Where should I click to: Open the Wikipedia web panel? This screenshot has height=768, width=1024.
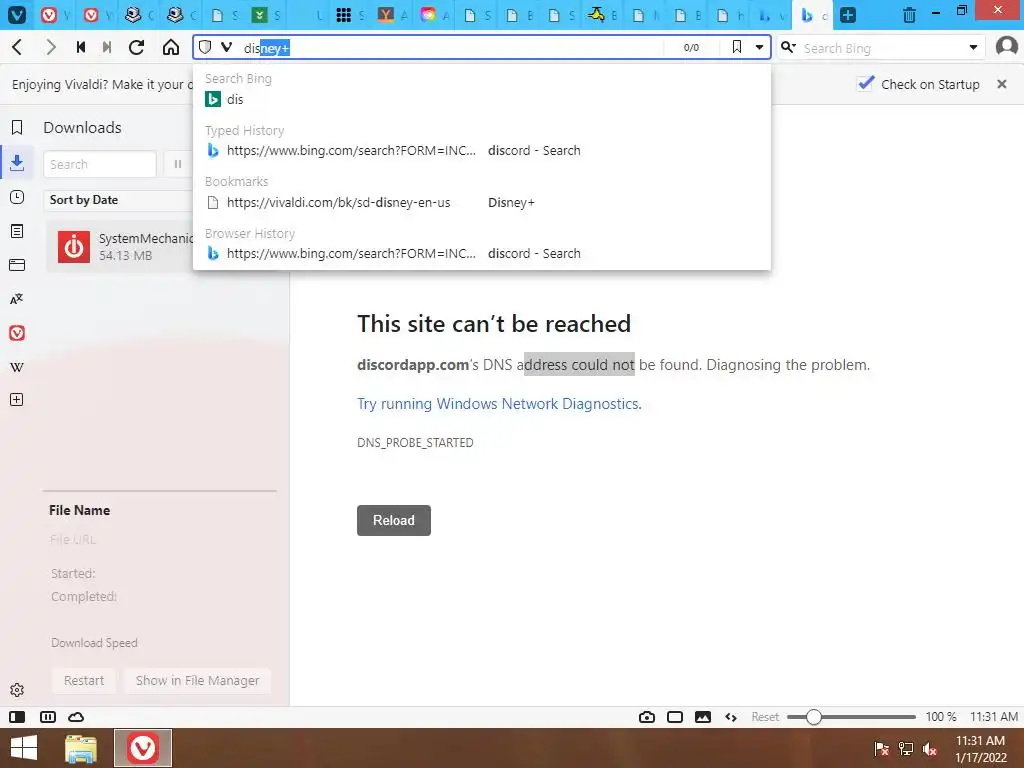(x=17, y=367)
